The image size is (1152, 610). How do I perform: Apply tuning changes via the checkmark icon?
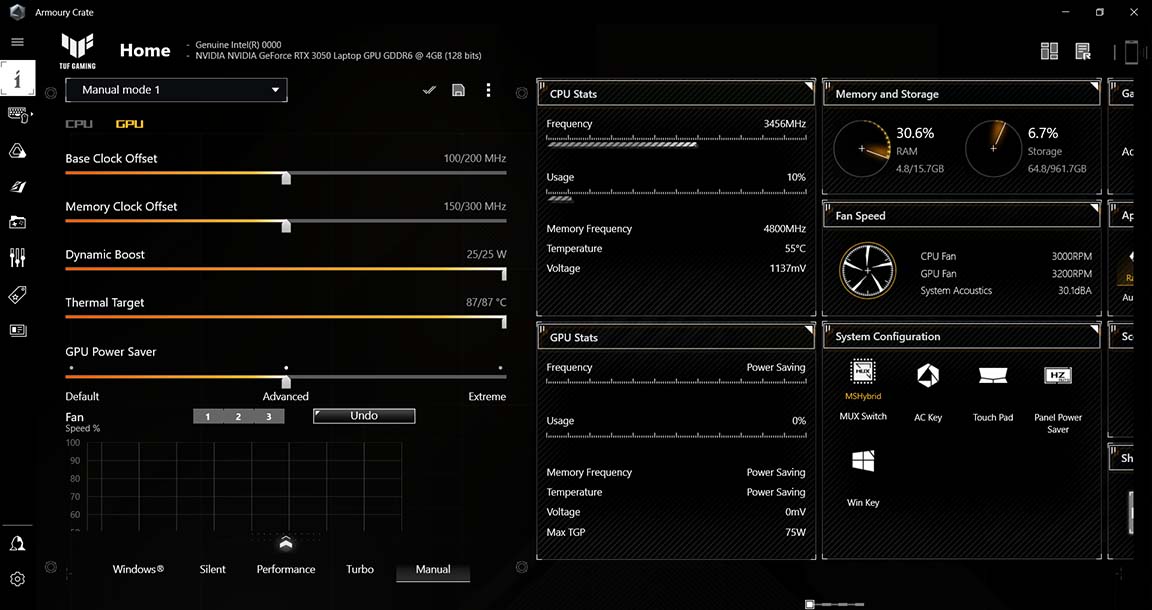tap(429, 90)
